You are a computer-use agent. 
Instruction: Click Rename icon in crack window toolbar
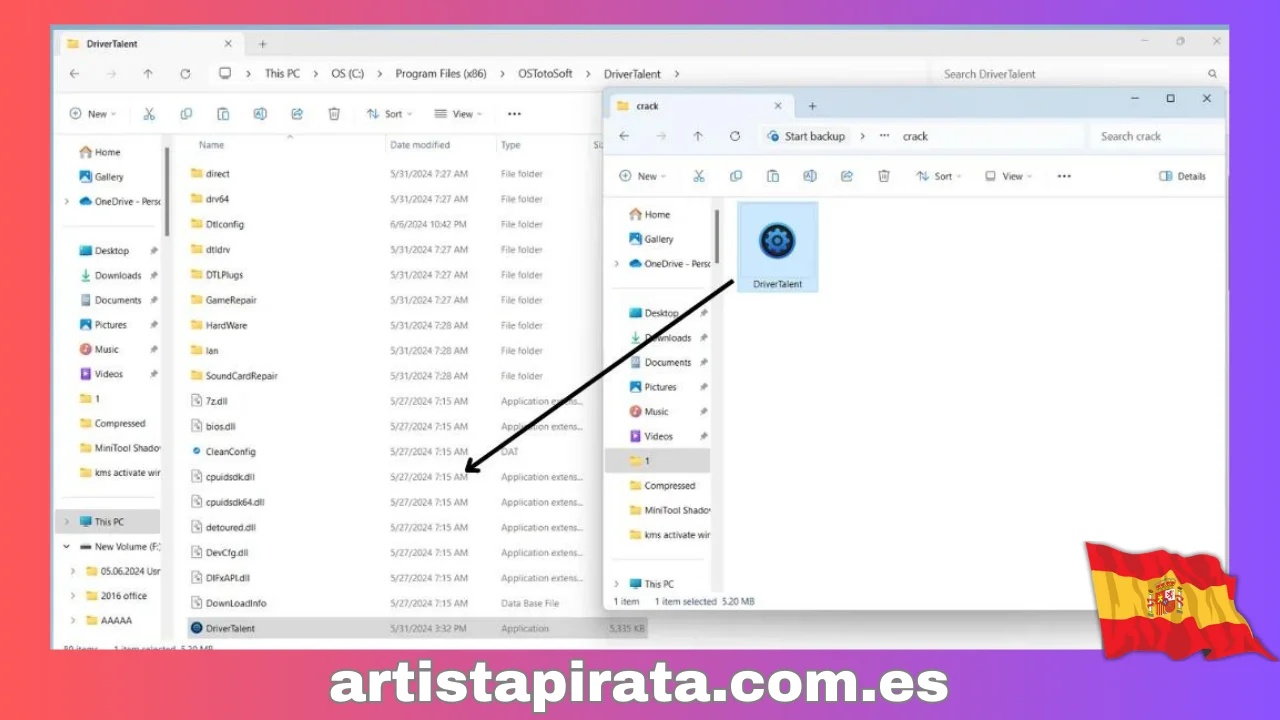810,176
